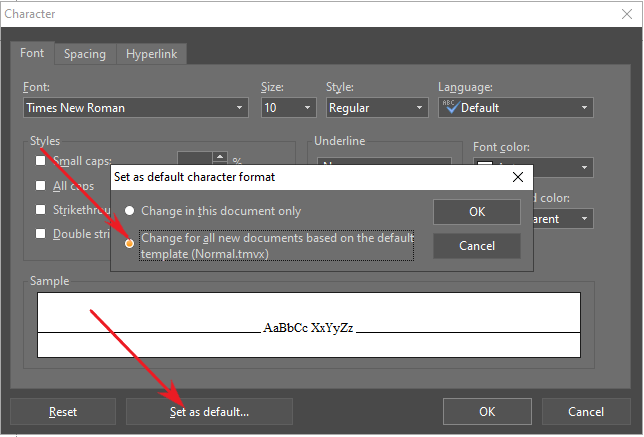Click the spell-check language icon
Viewport: 644px width, 437px height.
coord(449,108)
